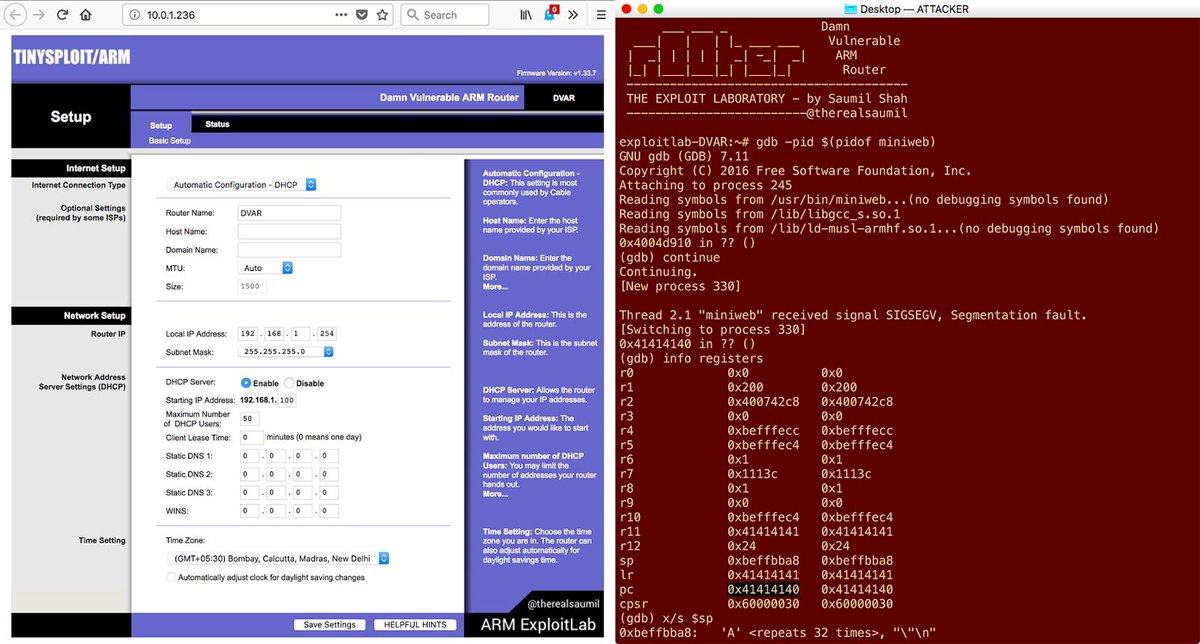The width and height of the screenshot is (1200, 644).
Task: Open the Internet Connection Type dropdown
Action: [x=242, y=185]
